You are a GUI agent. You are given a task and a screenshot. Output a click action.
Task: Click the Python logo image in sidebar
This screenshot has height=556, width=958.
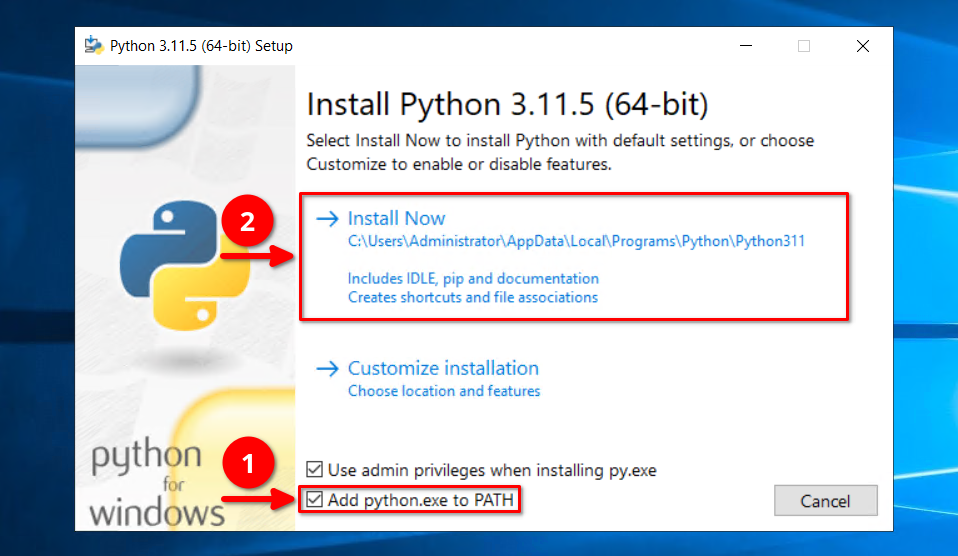pyautogui.click(x=185, y=265)
